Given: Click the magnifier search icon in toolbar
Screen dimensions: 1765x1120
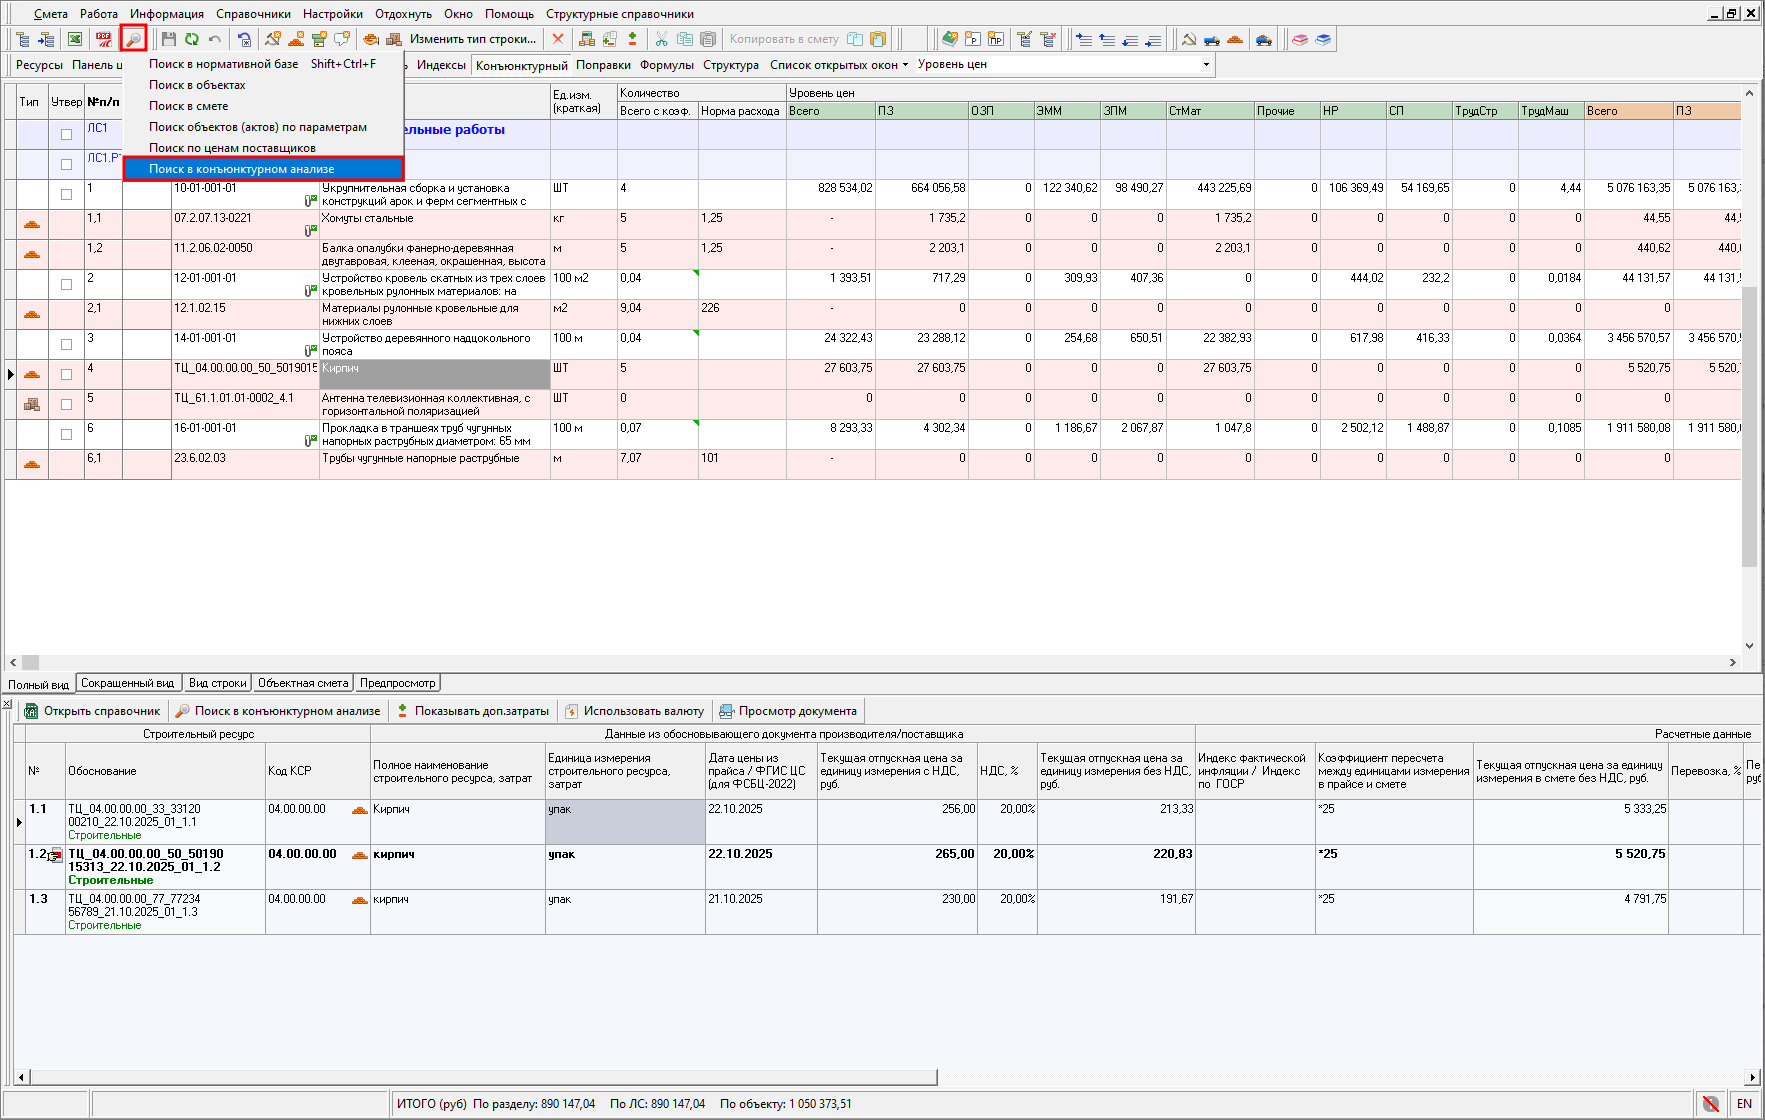Looking at the screenshot, I should pos(133,39).
